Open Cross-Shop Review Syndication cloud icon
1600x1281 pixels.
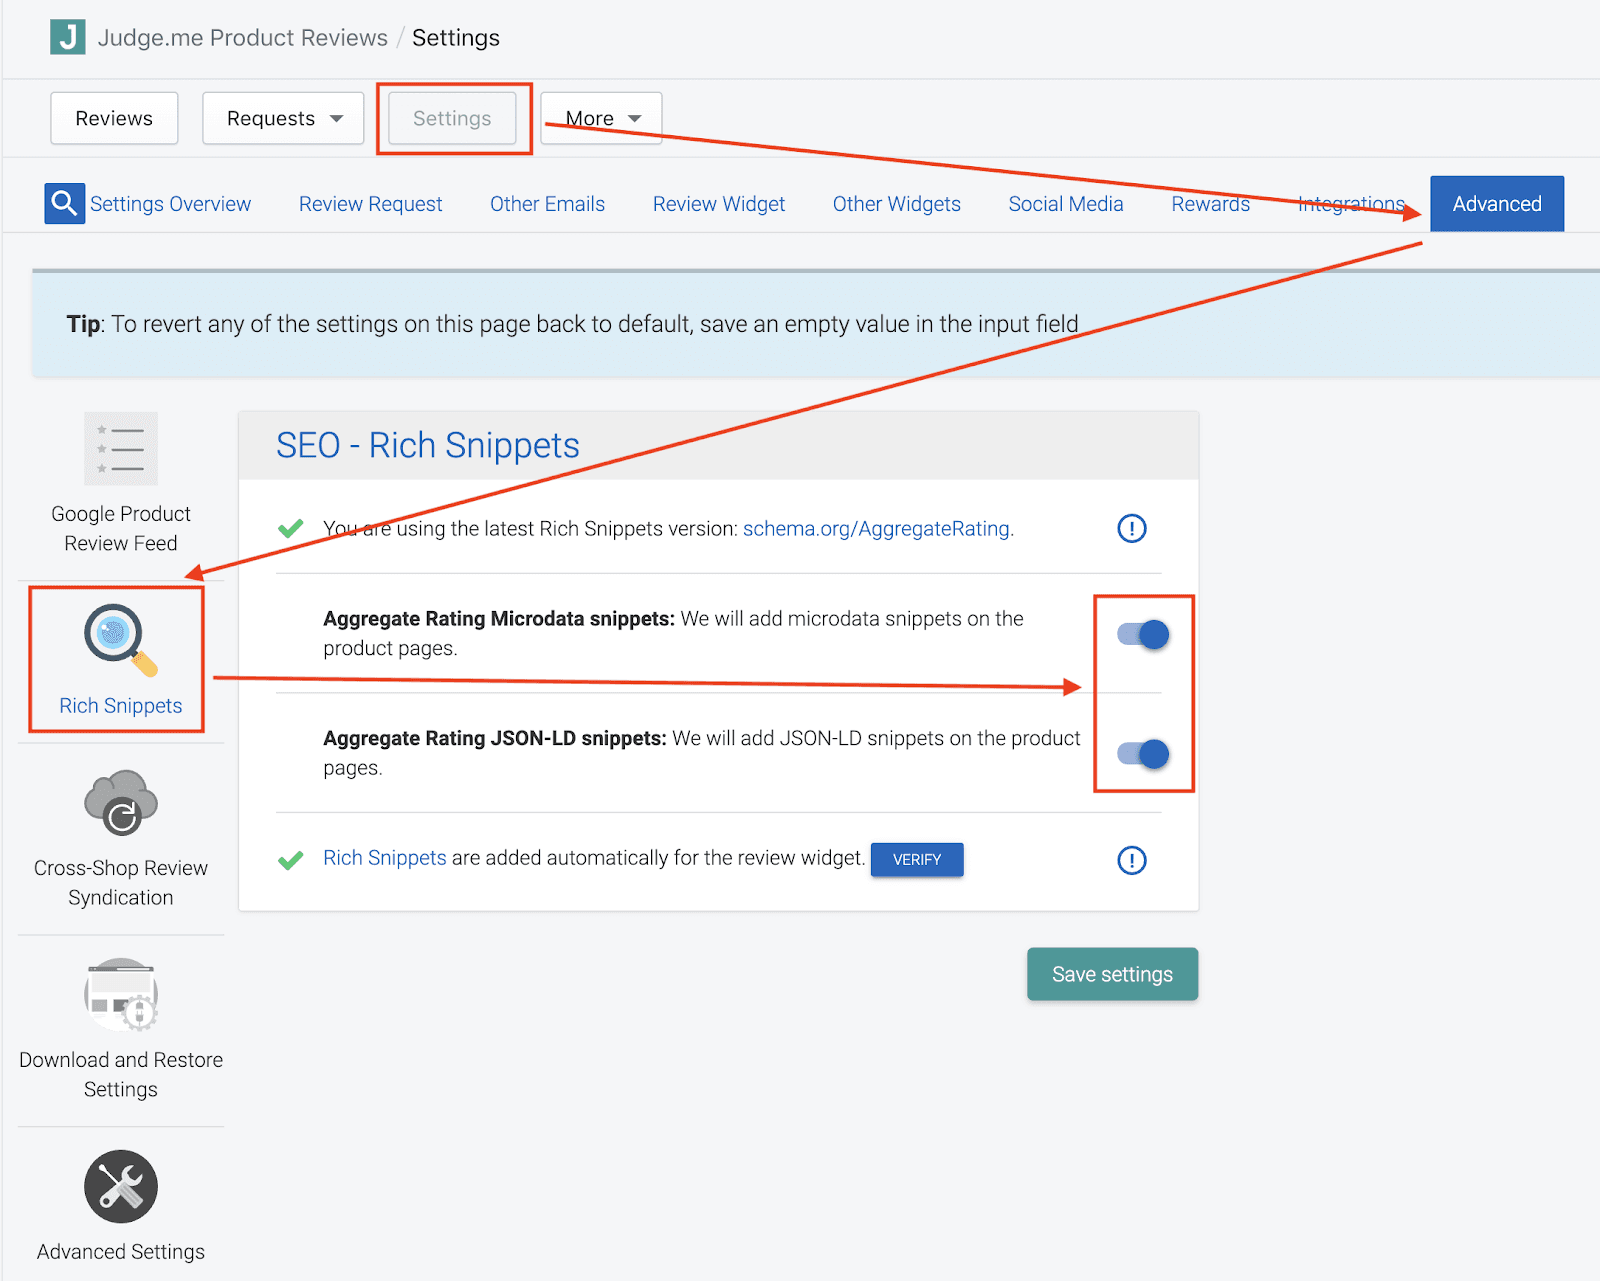[x=121, y=803]
